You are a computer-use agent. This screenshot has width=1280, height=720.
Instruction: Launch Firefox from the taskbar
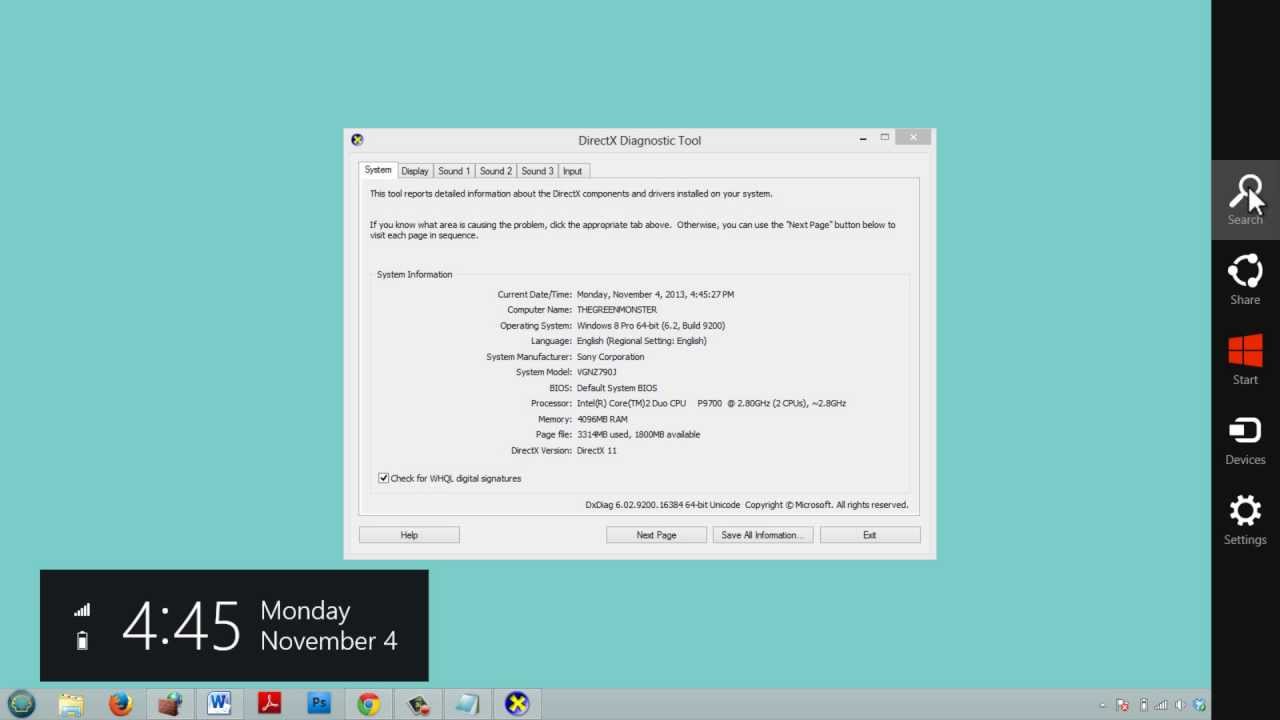coord(120,704)
